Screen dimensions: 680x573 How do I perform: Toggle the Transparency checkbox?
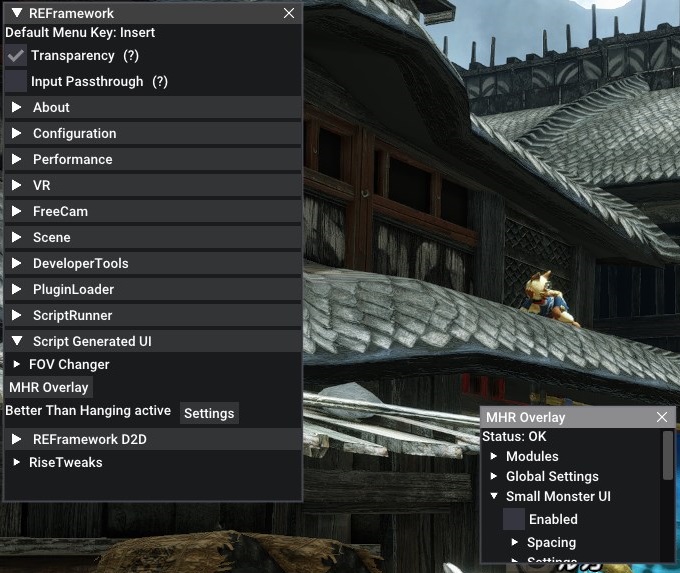(x=16, y=56)
